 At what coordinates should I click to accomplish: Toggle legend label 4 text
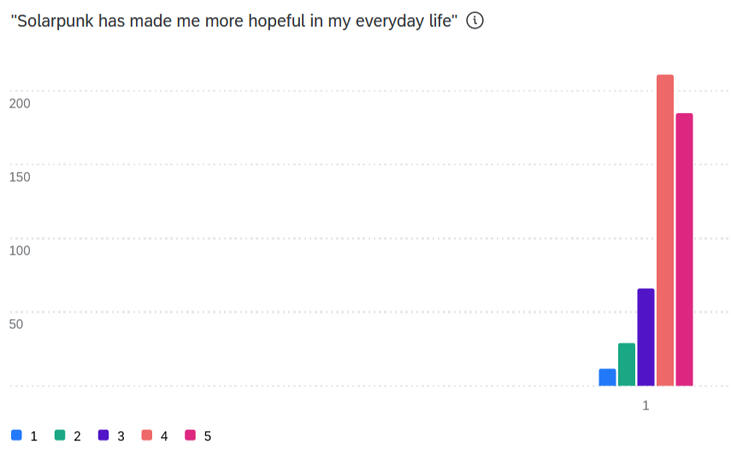tap(164, 436)
